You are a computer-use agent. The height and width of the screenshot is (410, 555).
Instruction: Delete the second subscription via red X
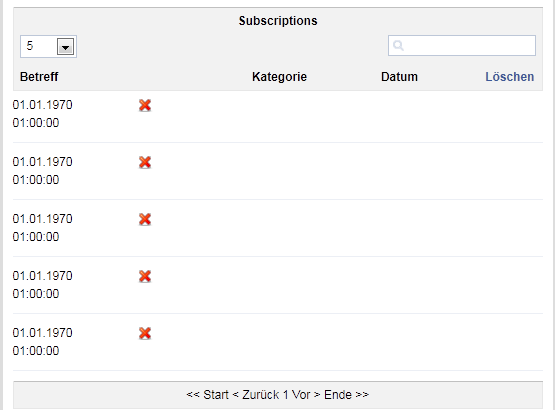(145, 162)
